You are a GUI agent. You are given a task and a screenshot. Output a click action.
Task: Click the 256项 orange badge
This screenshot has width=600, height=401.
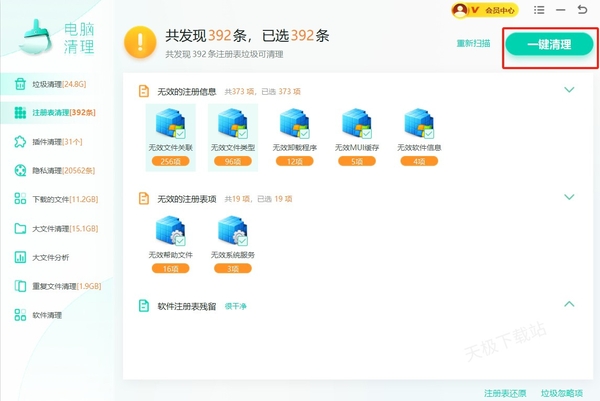point(171,161)
